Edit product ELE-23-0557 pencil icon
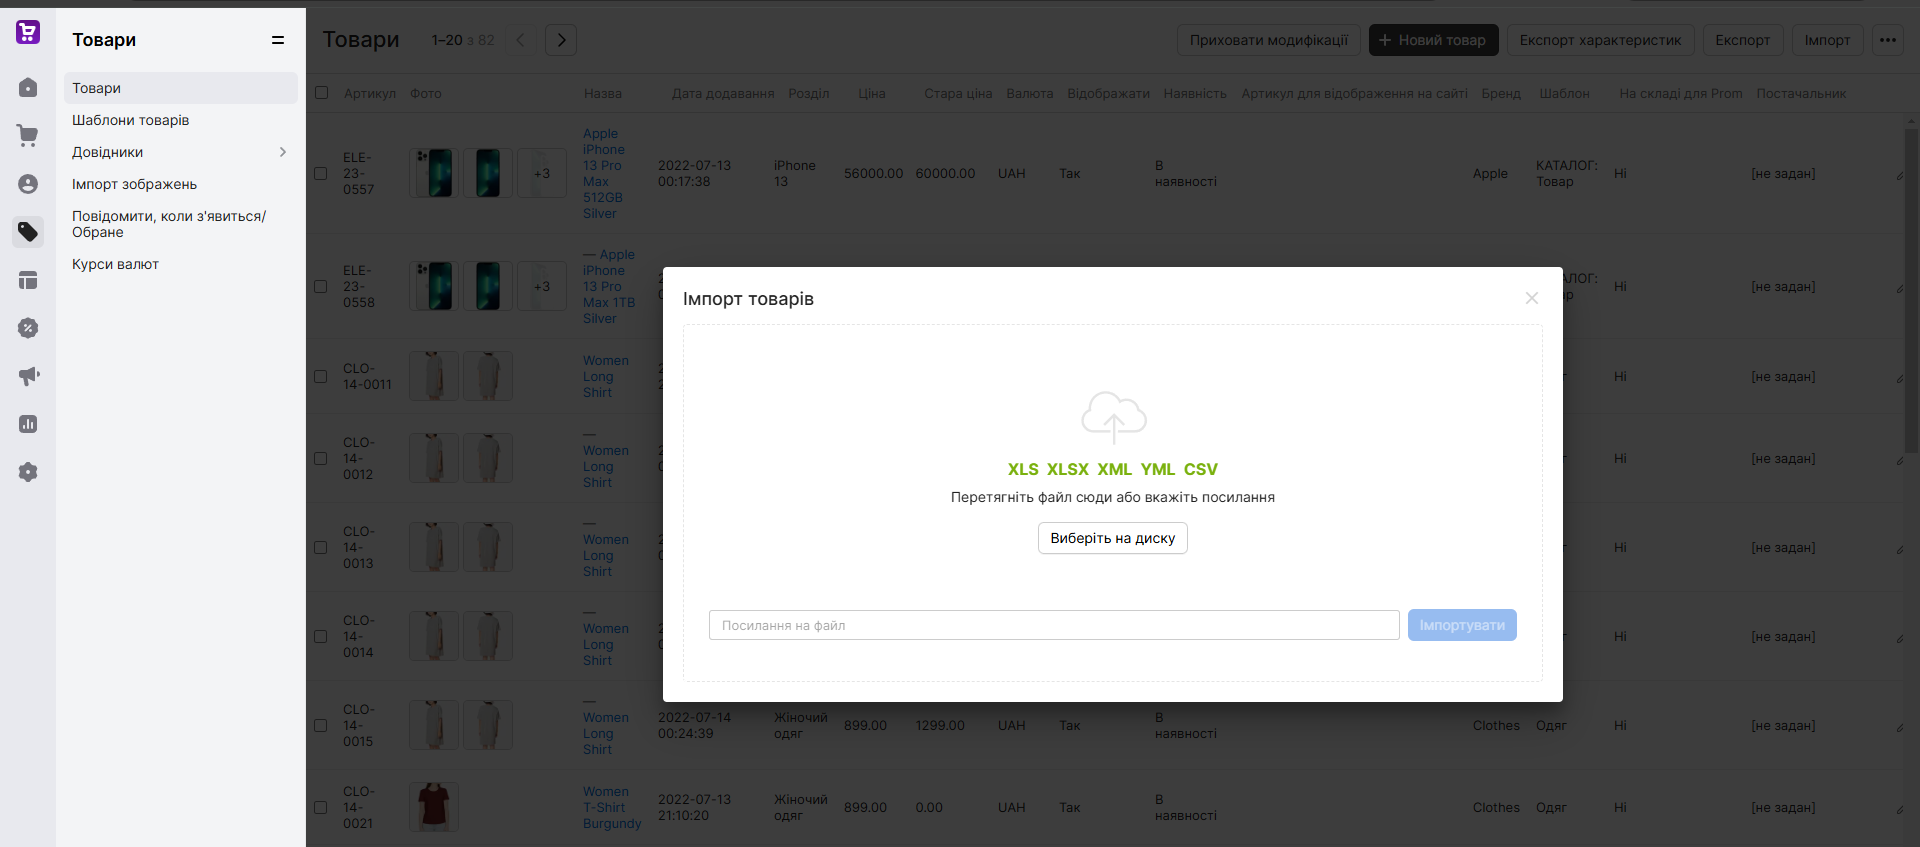Screen dimensions: 1920x847 tap(1899, 176)
